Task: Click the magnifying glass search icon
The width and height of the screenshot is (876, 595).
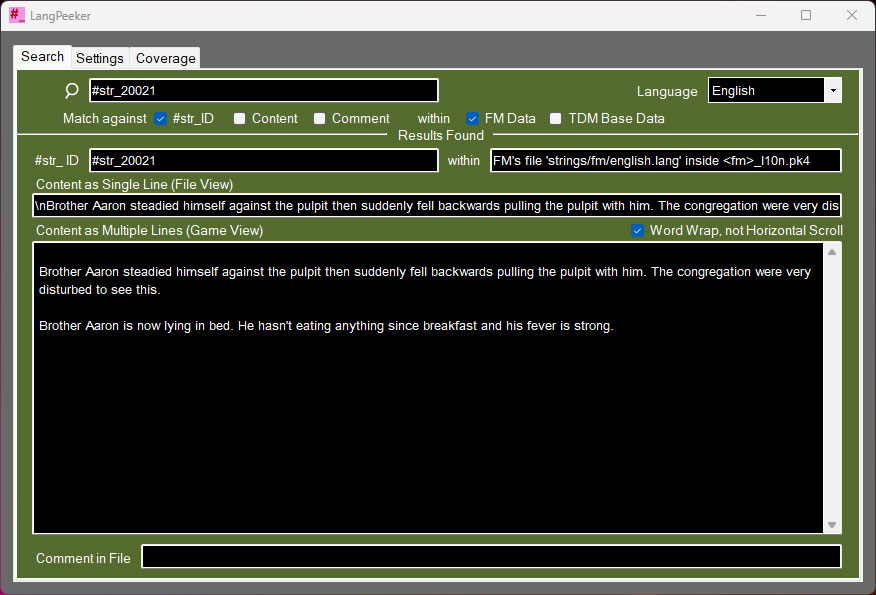Action: pyautogui.click(x=71, y=91)
